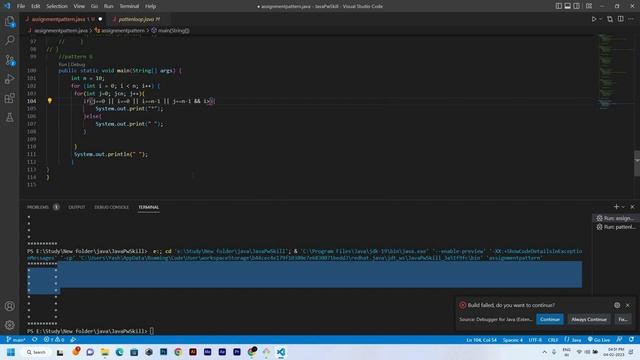The height and width of the screenshot is (360, 640).
Task: Open the Run menu
Action: 109,6
